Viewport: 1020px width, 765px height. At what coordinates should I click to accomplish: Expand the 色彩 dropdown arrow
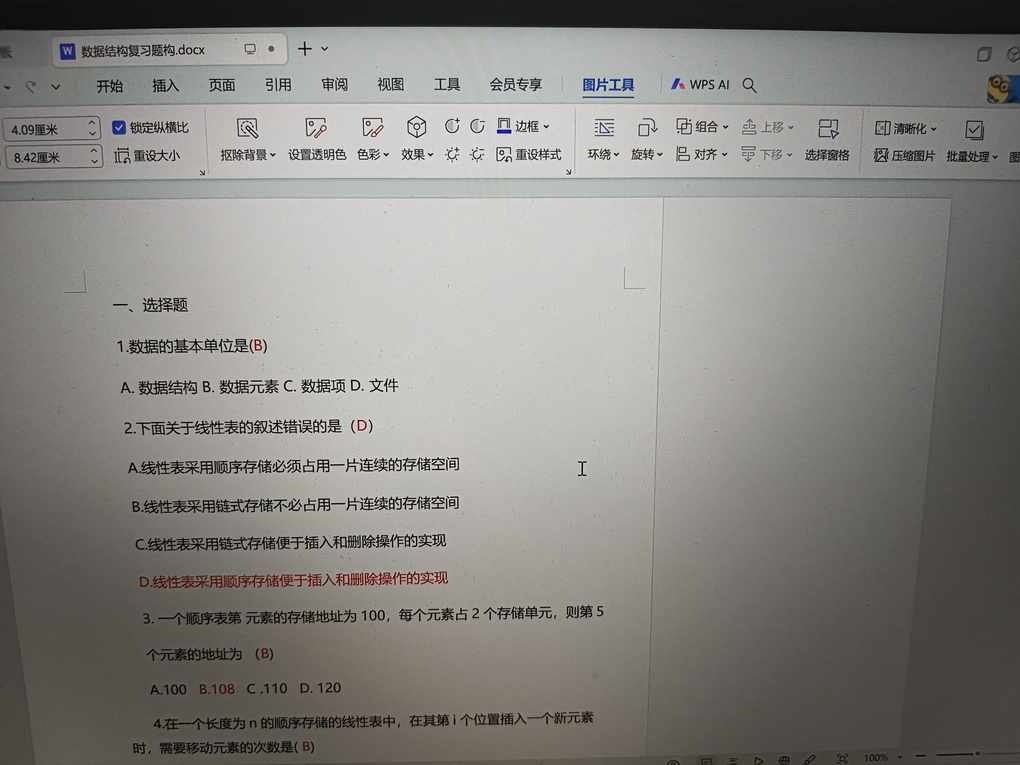pos(386,155)
